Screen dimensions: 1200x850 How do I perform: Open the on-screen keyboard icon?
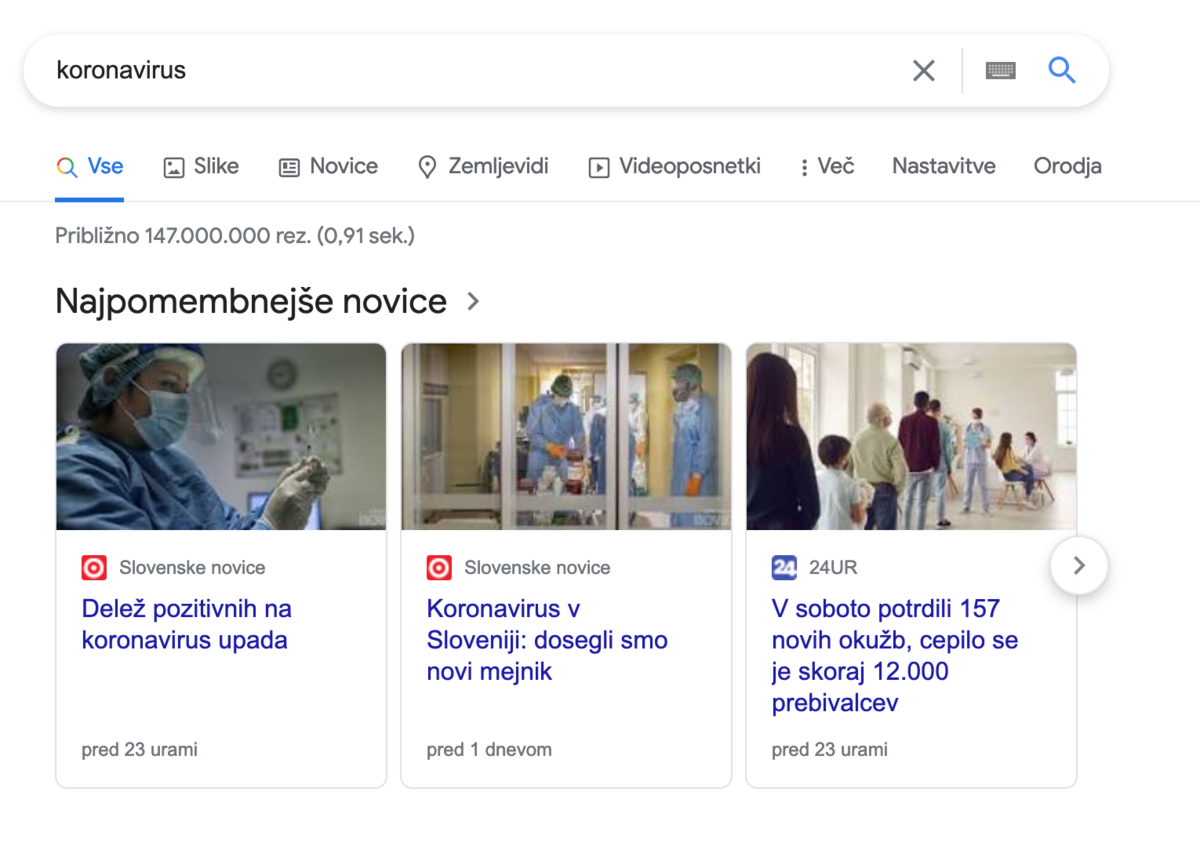1000,71
